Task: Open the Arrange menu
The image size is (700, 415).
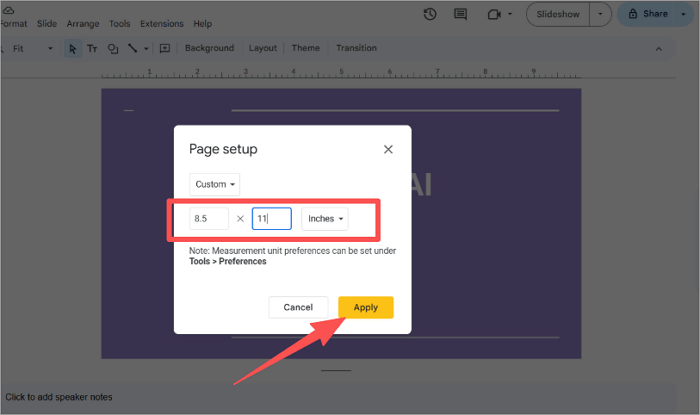Action: pos(83,23)
